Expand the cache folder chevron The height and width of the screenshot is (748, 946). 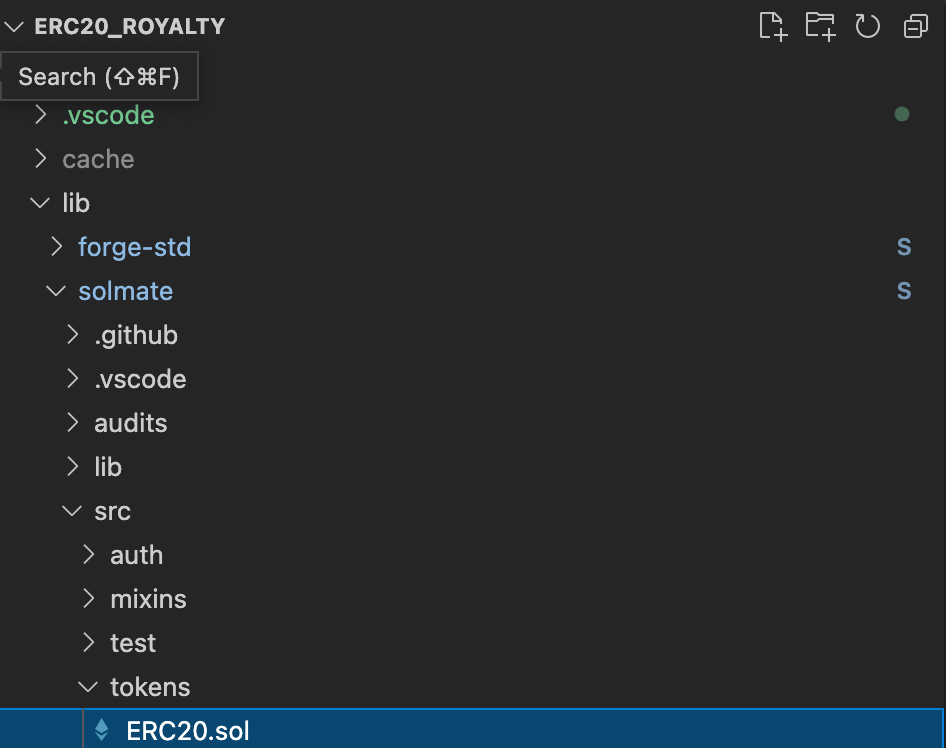[40, 159]
